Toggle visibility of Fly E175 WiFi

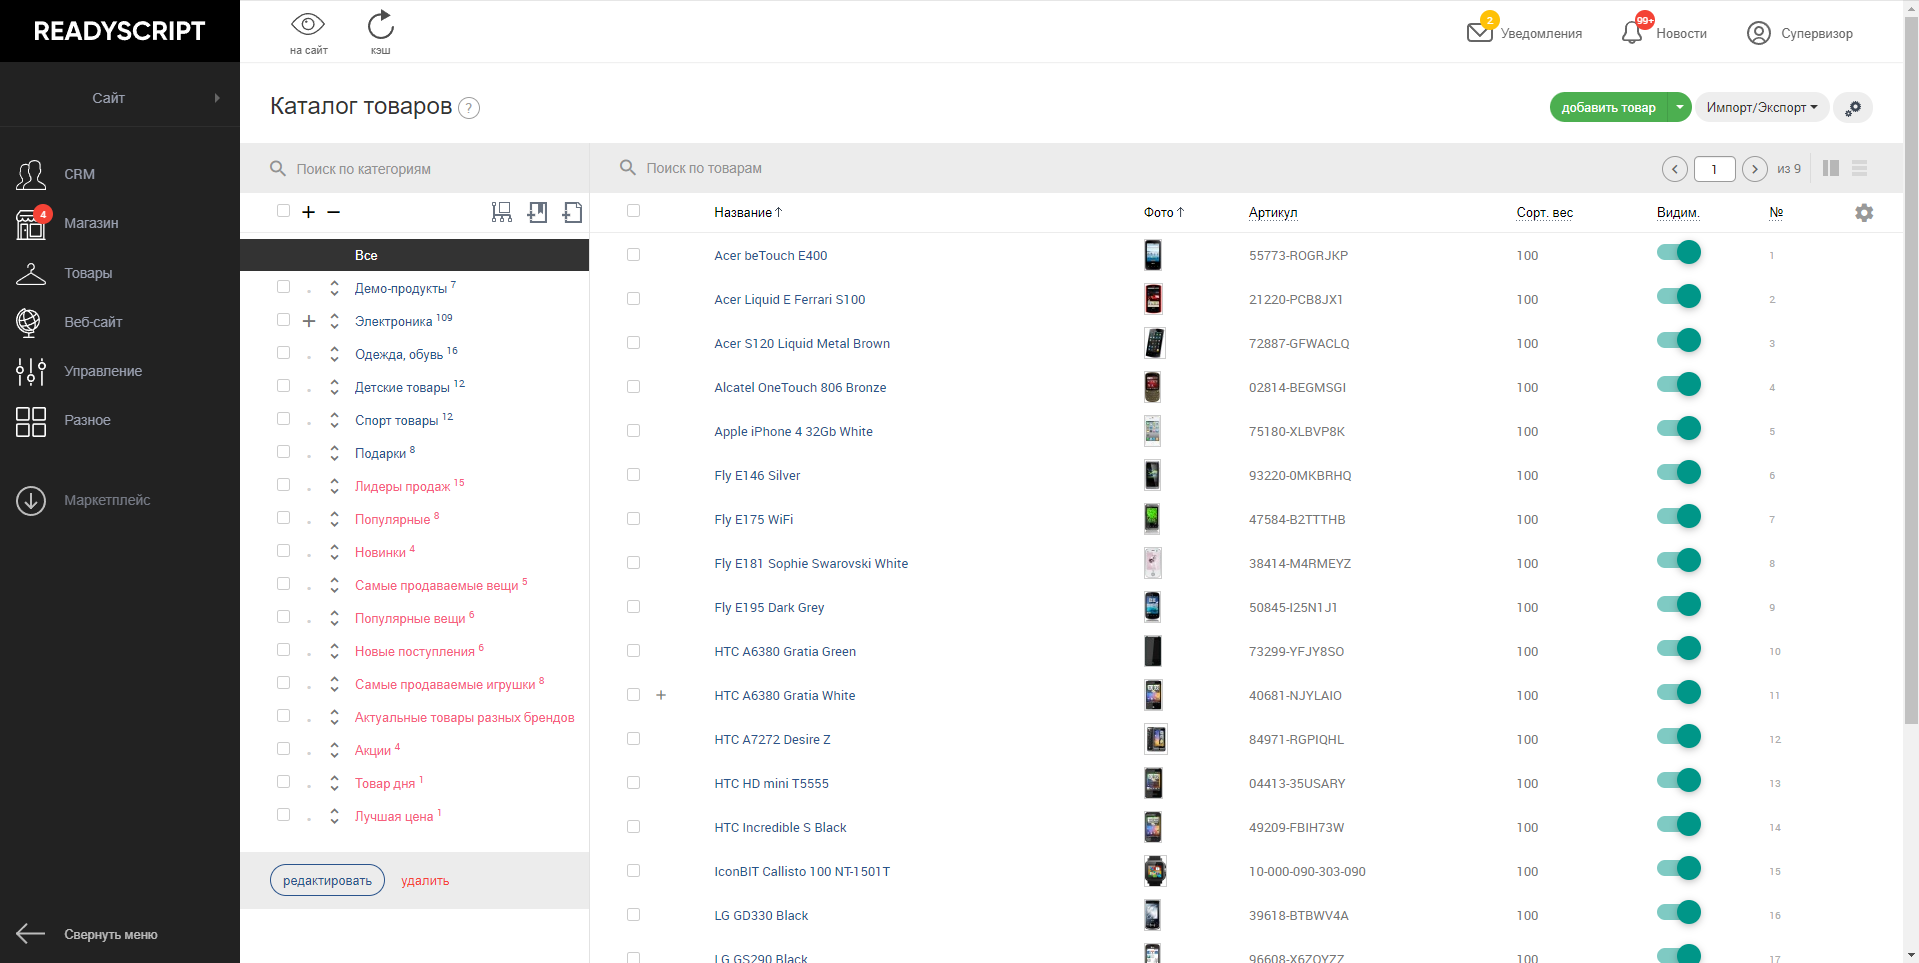tap(1678, 517)
